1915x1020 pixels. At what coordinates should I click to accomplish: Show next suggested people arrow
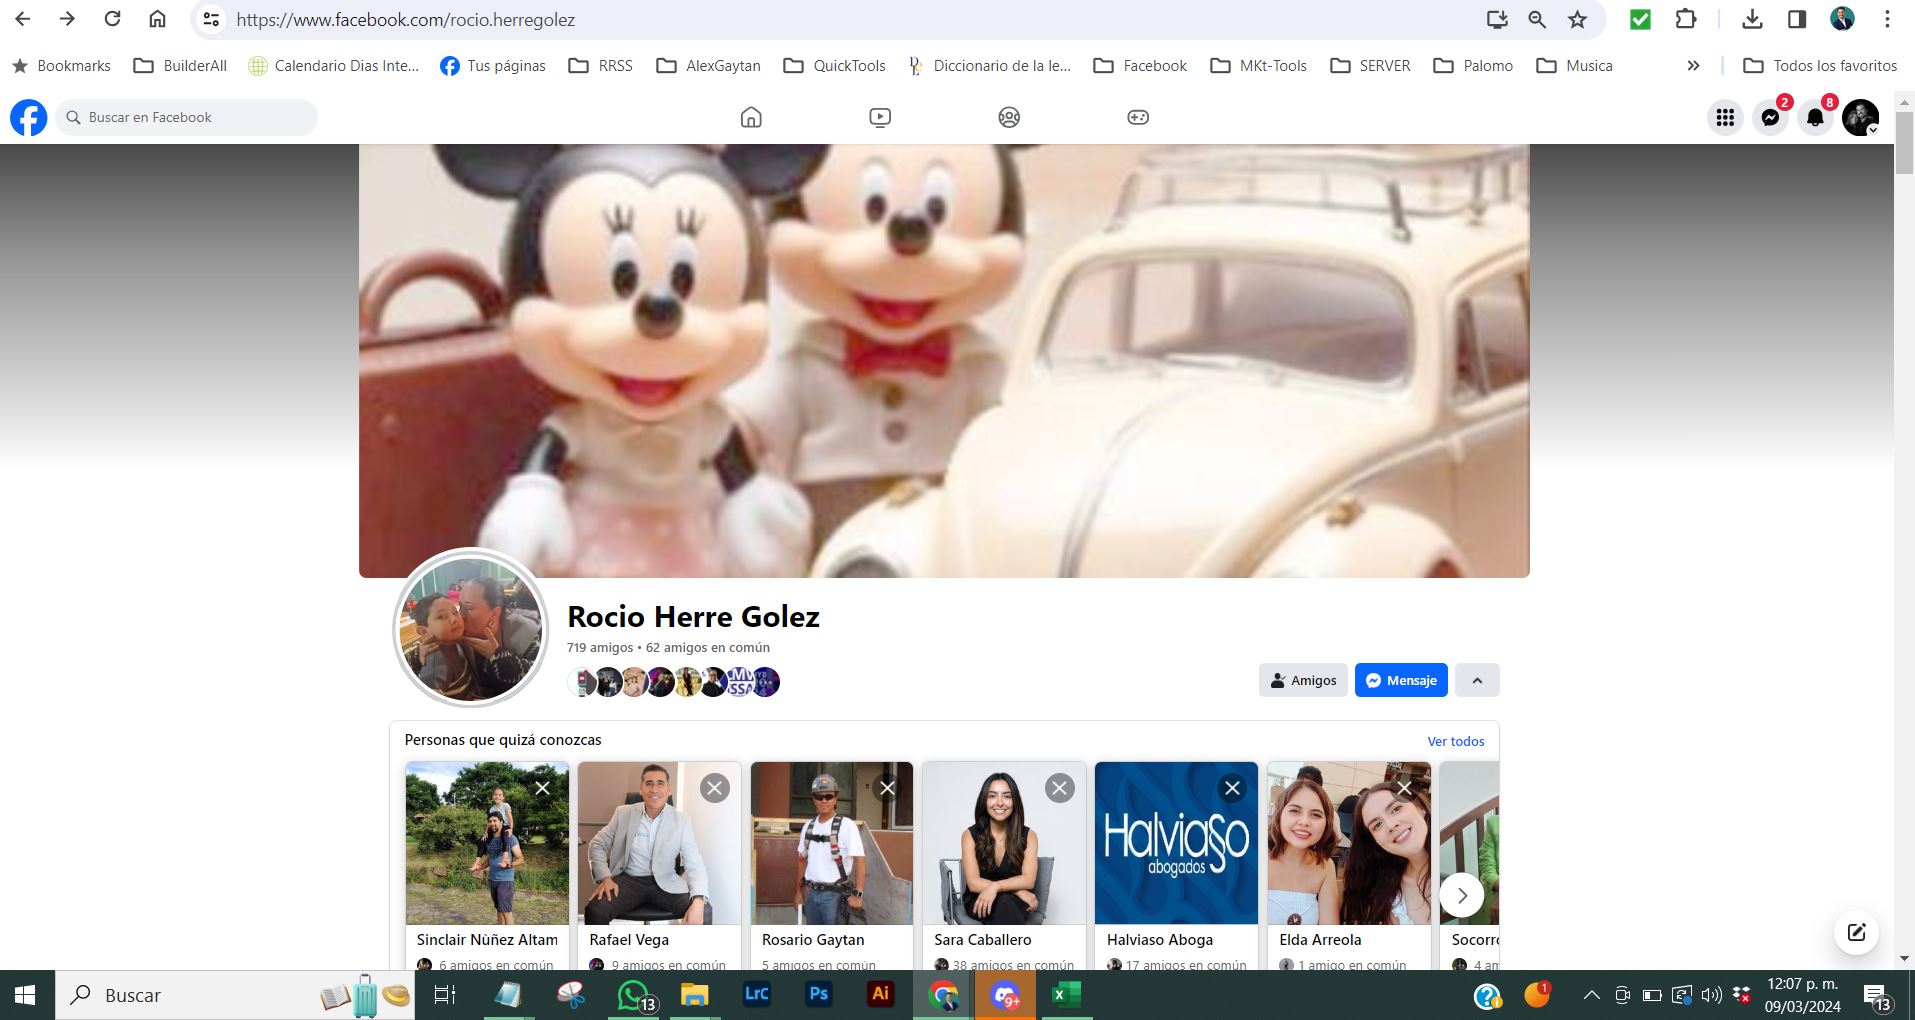[1462, 895]
